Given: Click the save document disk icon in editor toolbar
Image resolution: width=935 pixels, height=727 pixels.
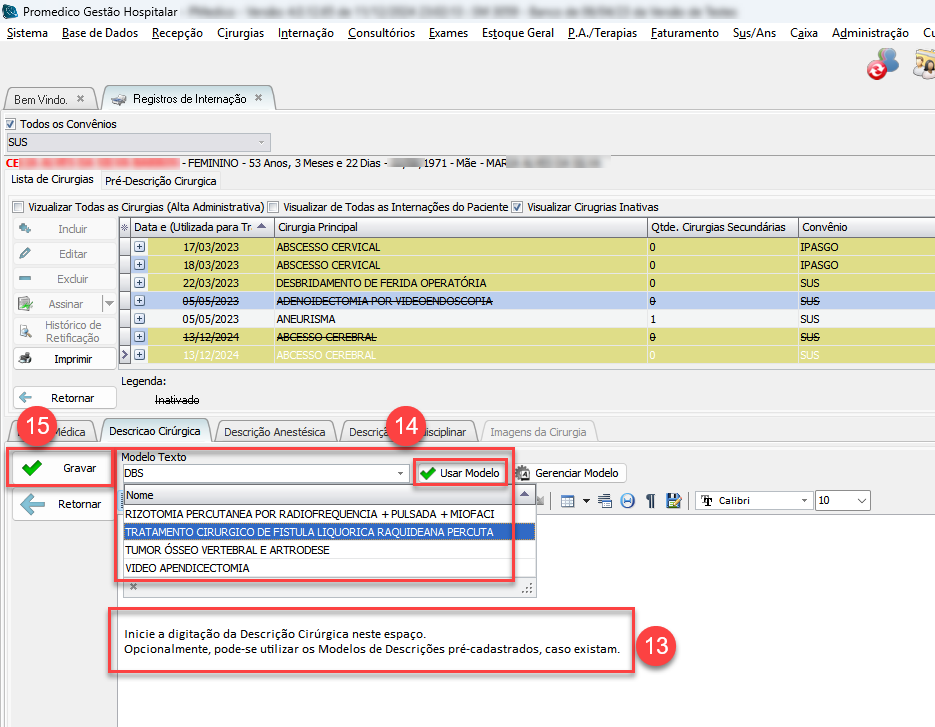Looking at the screenshot, I should [673, 501].
